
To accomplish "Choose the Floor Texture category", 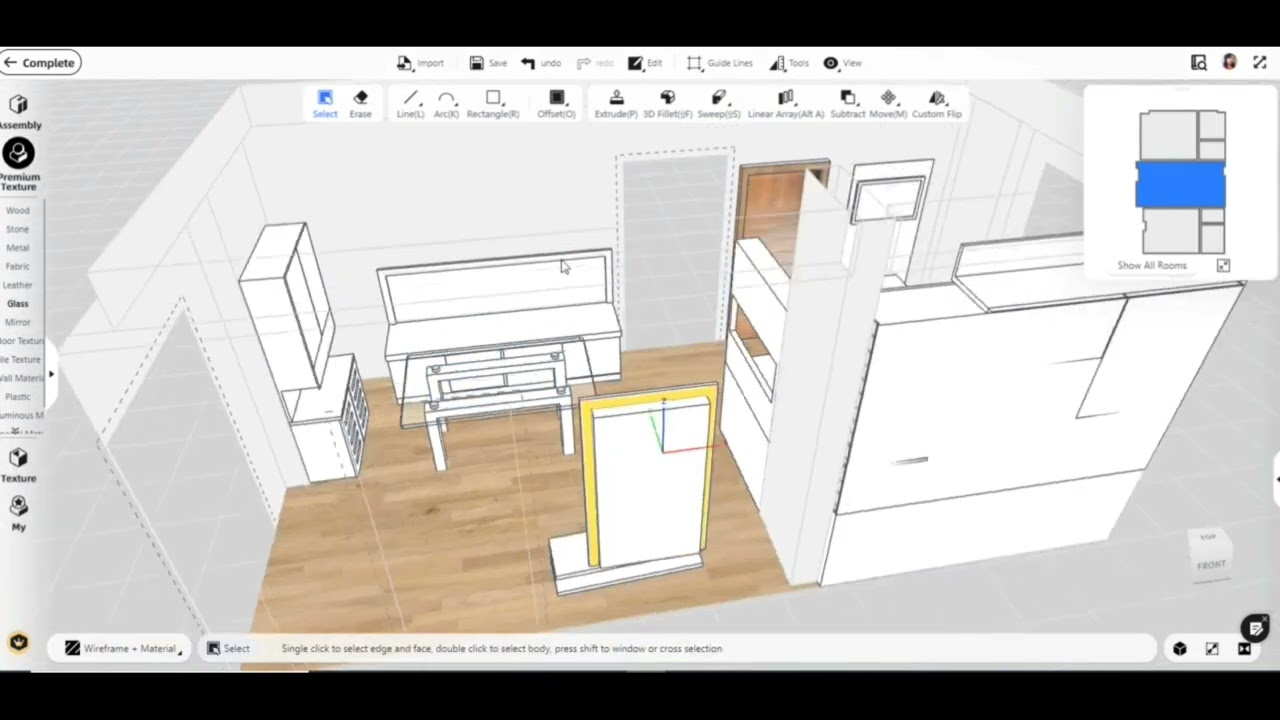I will point(21,341).
